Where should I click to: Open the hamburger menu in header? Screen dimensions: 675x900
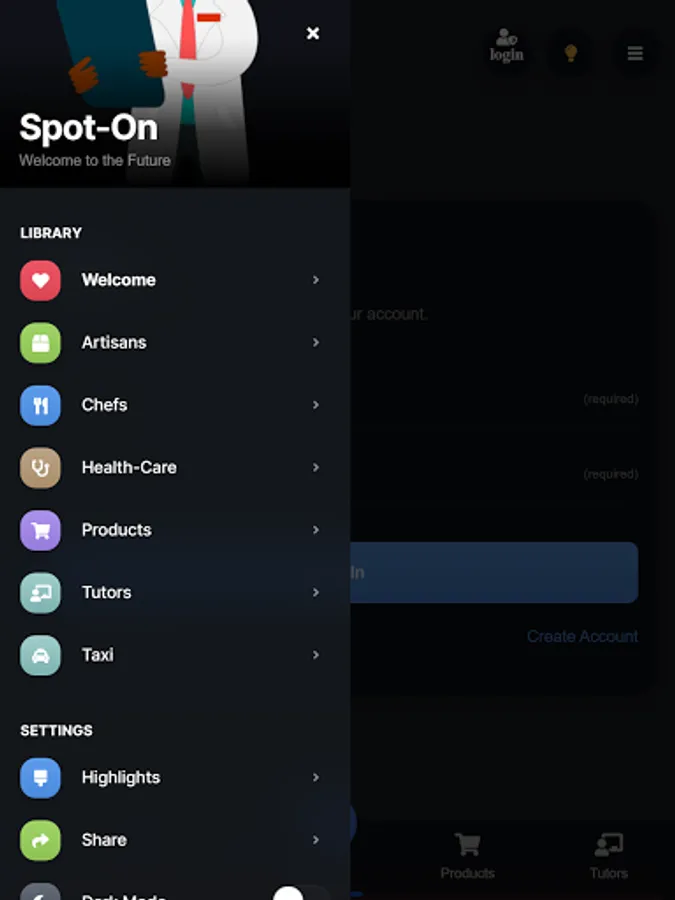pos(635,53)
